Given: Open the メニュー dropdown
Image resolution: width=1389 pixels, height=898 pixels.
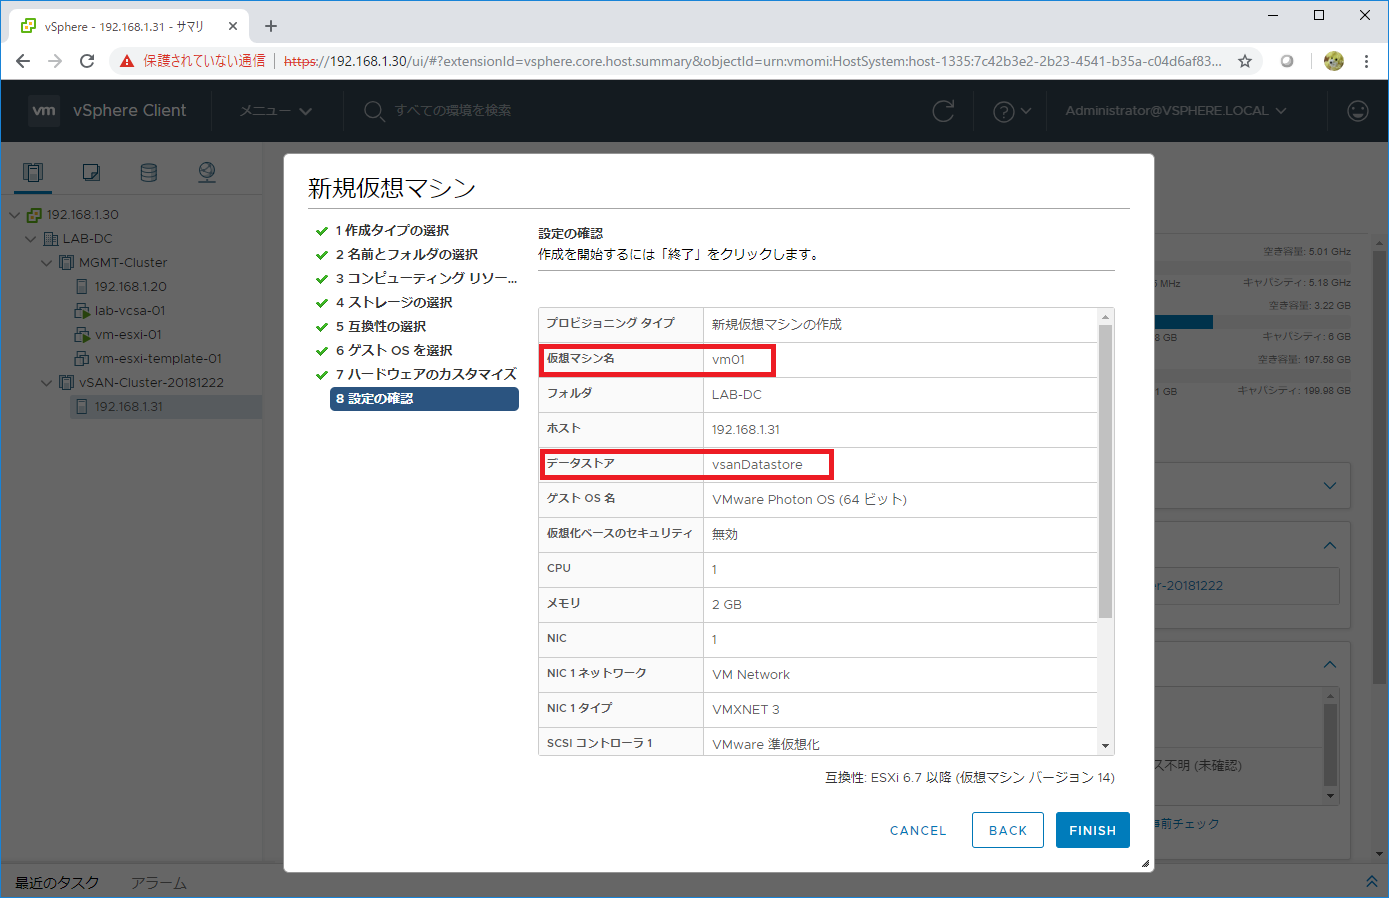Looking at the screenshot, I should click(x=275, y=111).
